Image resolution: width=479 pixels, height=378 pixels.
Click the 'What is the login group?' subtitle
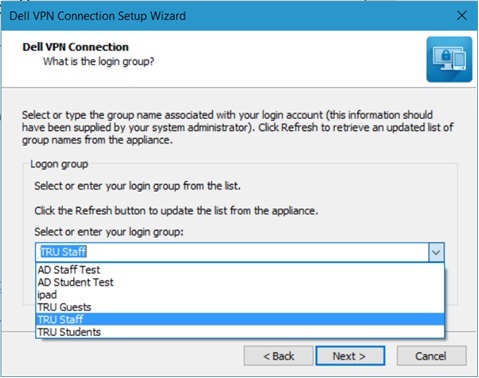[x=99, y=62]
